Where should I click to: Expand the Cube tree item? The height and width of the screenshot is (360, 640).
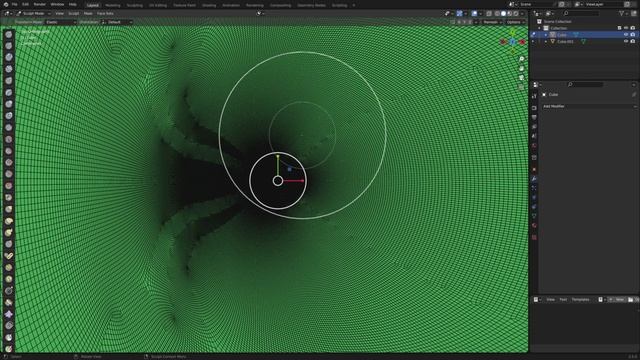tap(546, 35)
